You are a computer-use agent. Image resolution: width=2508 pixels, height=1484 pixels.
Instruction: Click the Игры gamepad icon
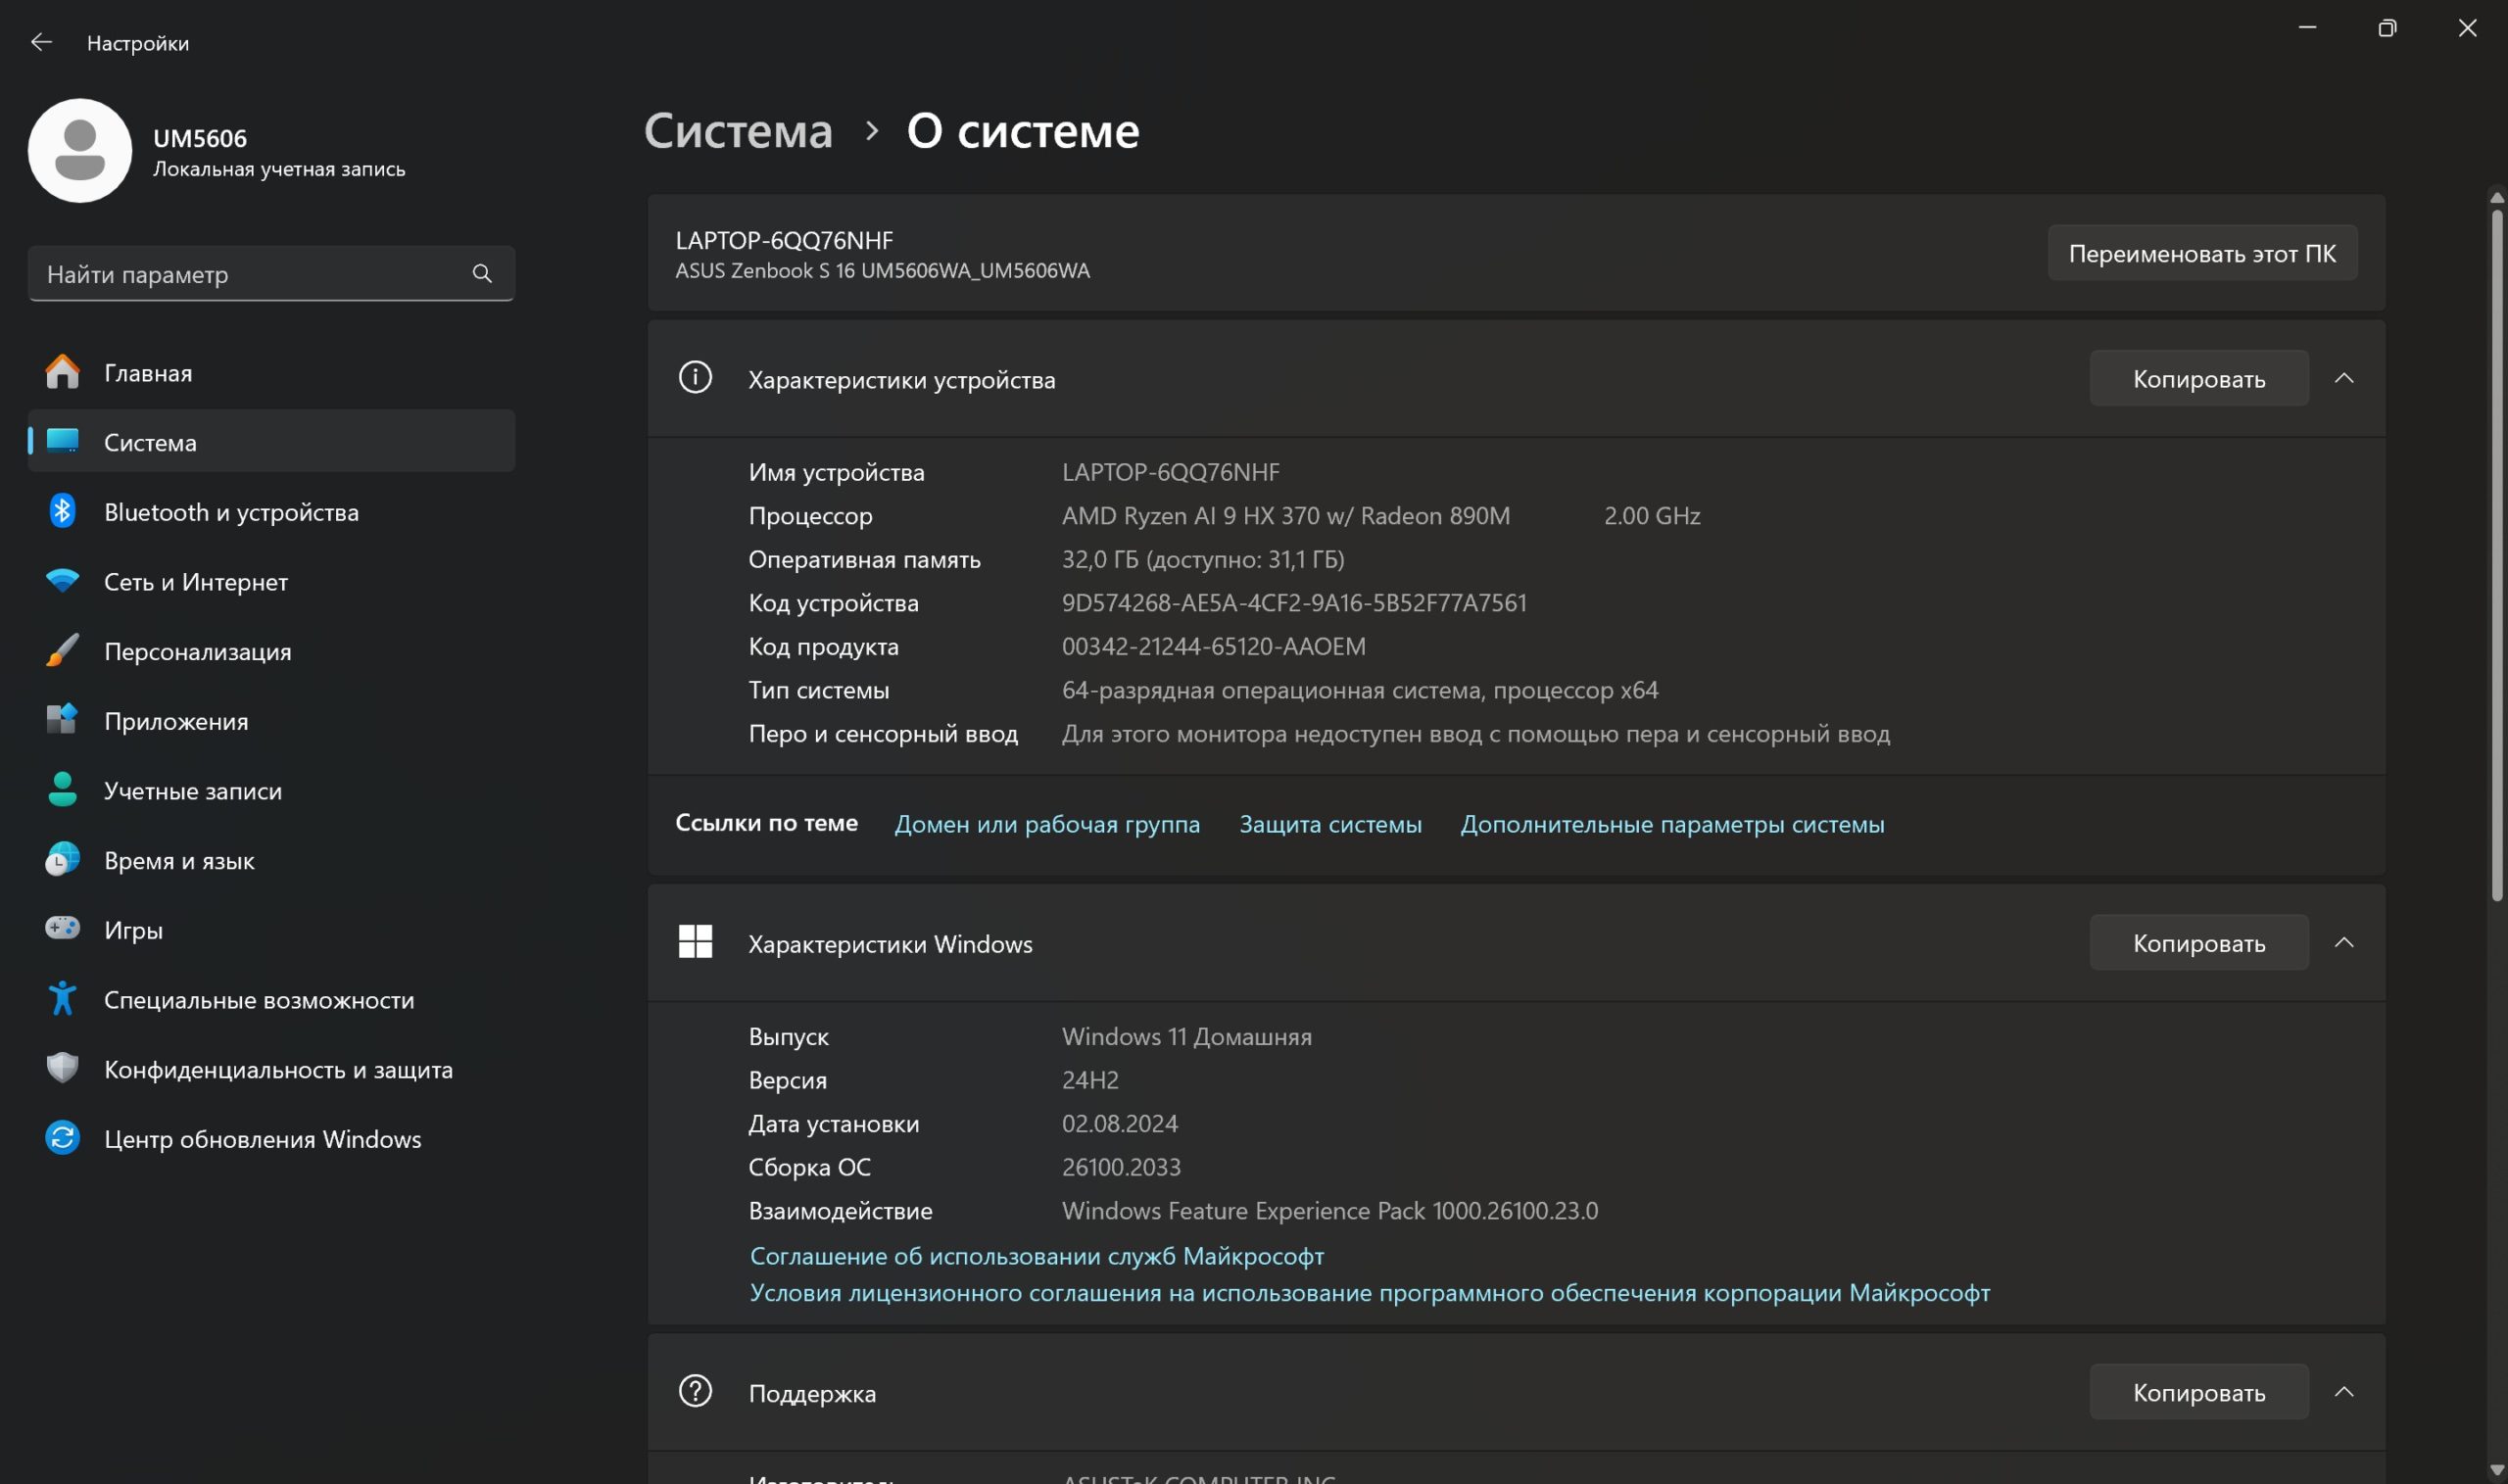click(62, 929)
